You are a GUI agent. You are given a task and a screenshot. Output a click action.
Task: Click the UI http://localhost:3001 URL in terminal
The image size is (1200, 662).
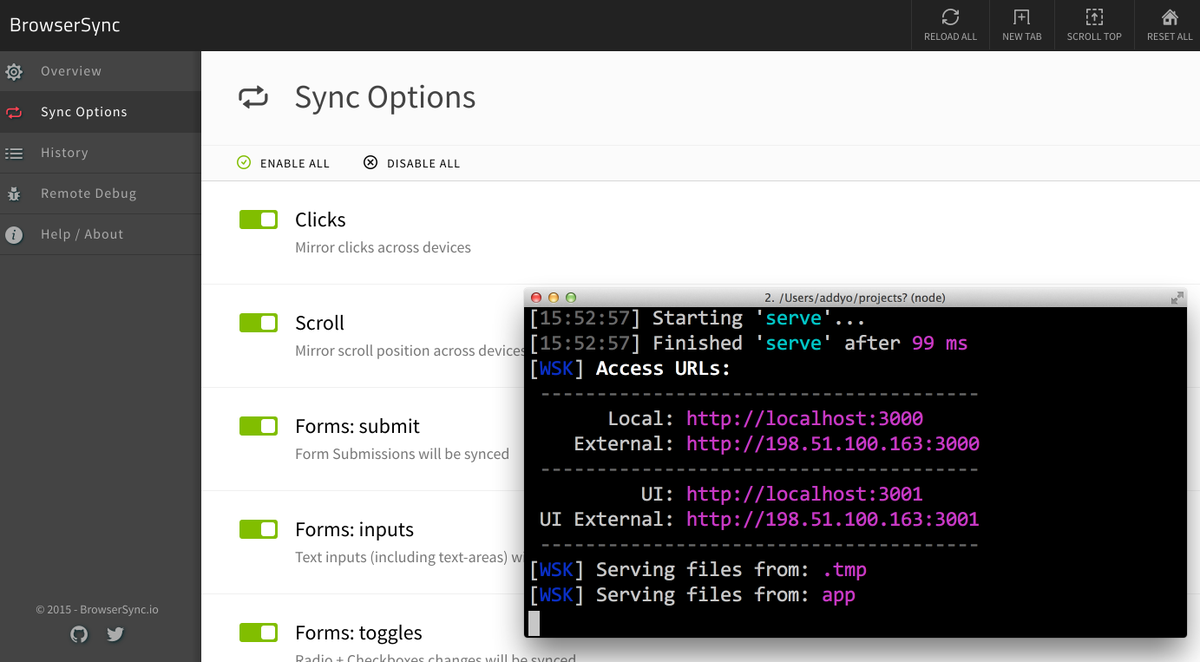coord(804,494)
